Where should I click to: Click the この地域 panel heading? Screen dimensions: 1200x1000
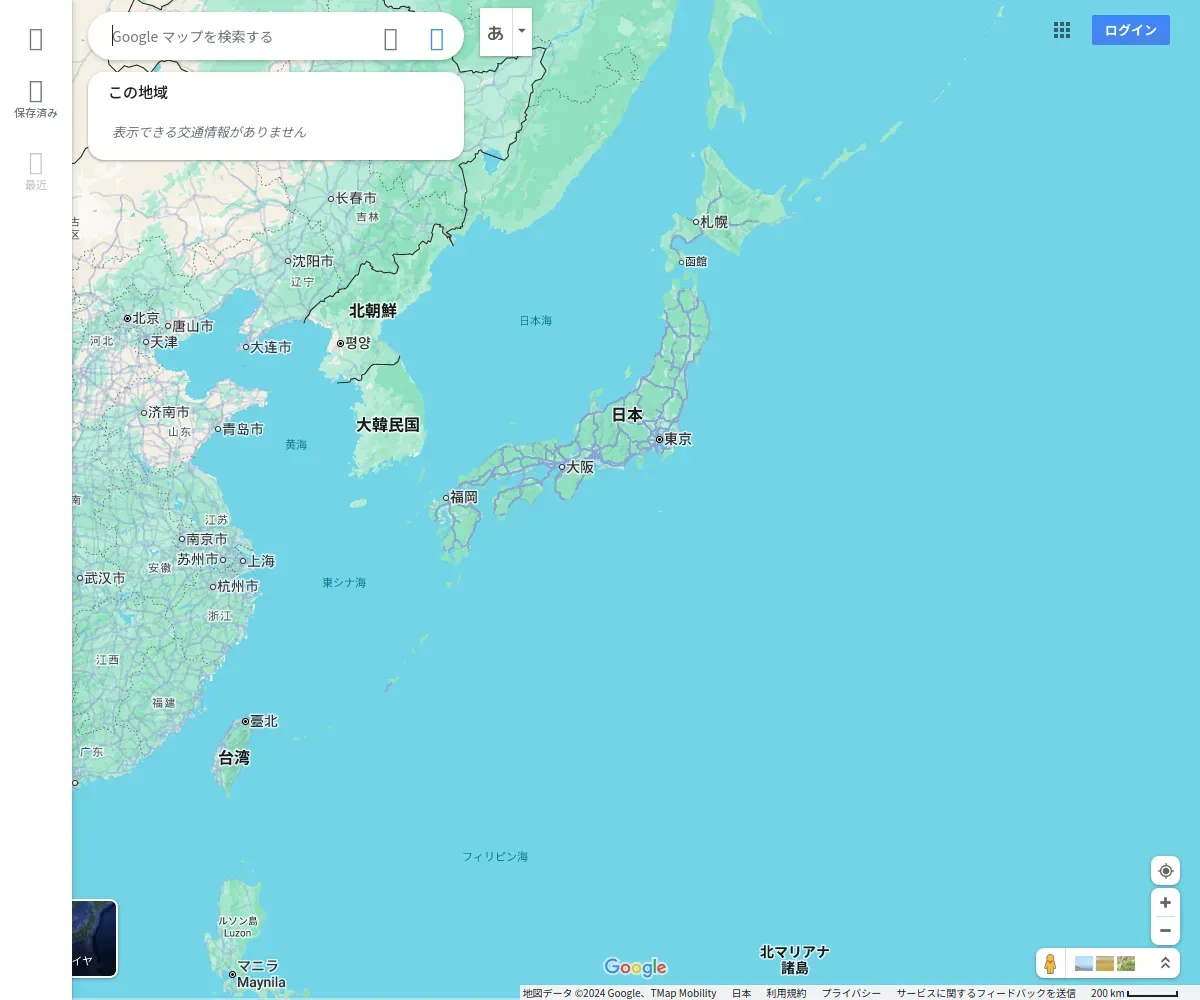(x=138, y=93)
